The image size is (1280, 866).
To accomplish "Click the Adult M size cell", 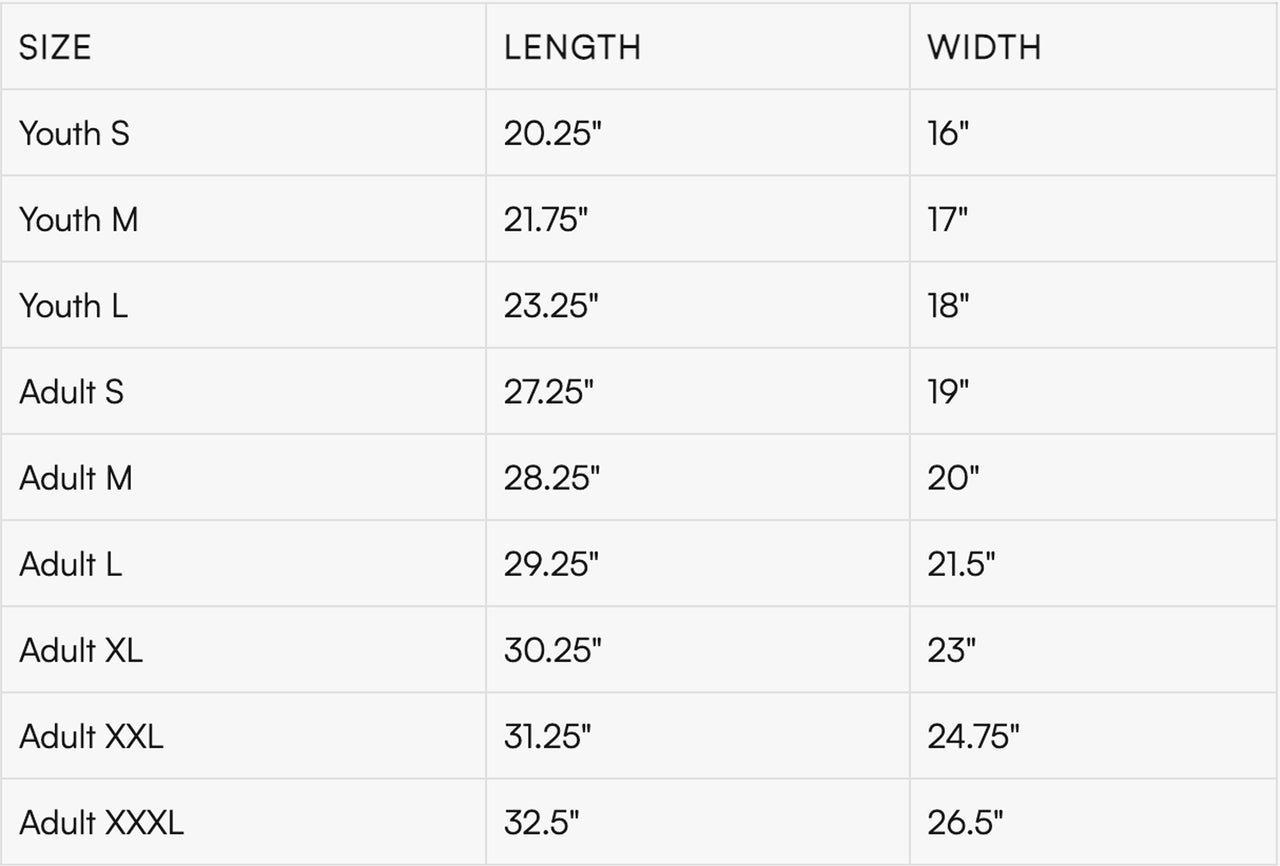I will tap(75, 478).
